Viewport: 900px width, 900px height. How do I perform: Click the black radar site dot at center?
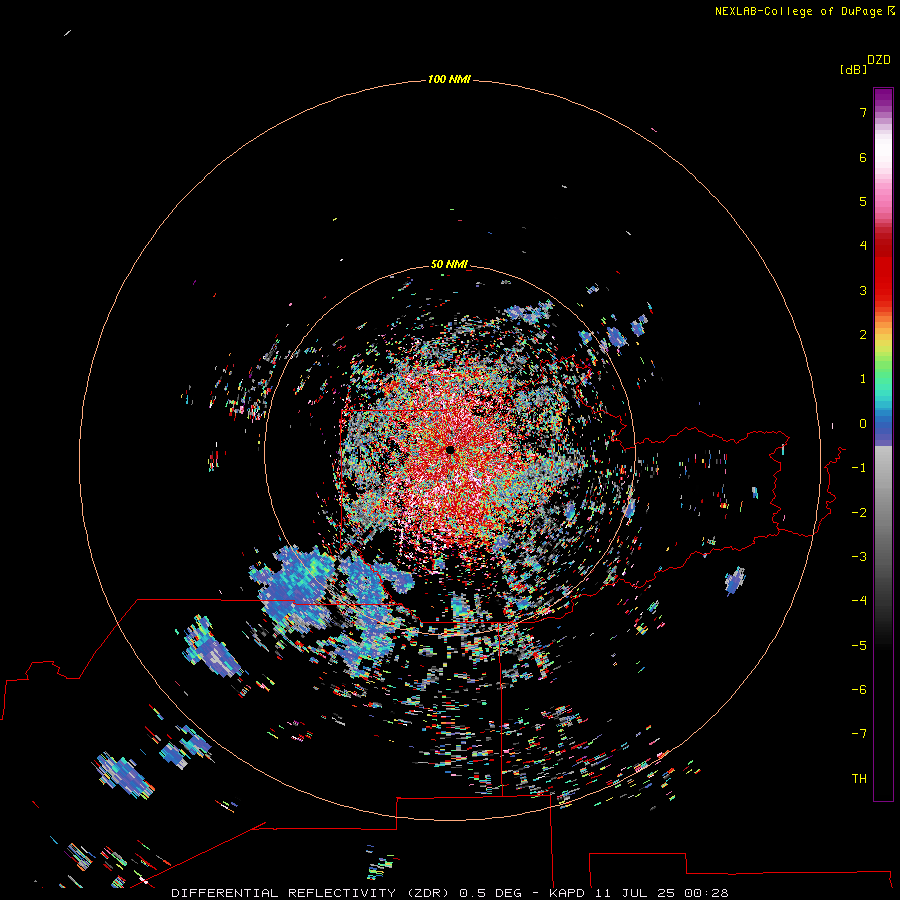(450, 450)
